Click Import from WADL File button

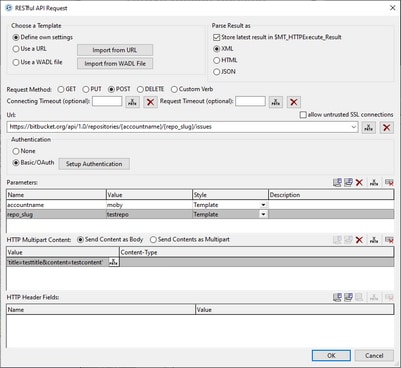[x=115, y=64]
